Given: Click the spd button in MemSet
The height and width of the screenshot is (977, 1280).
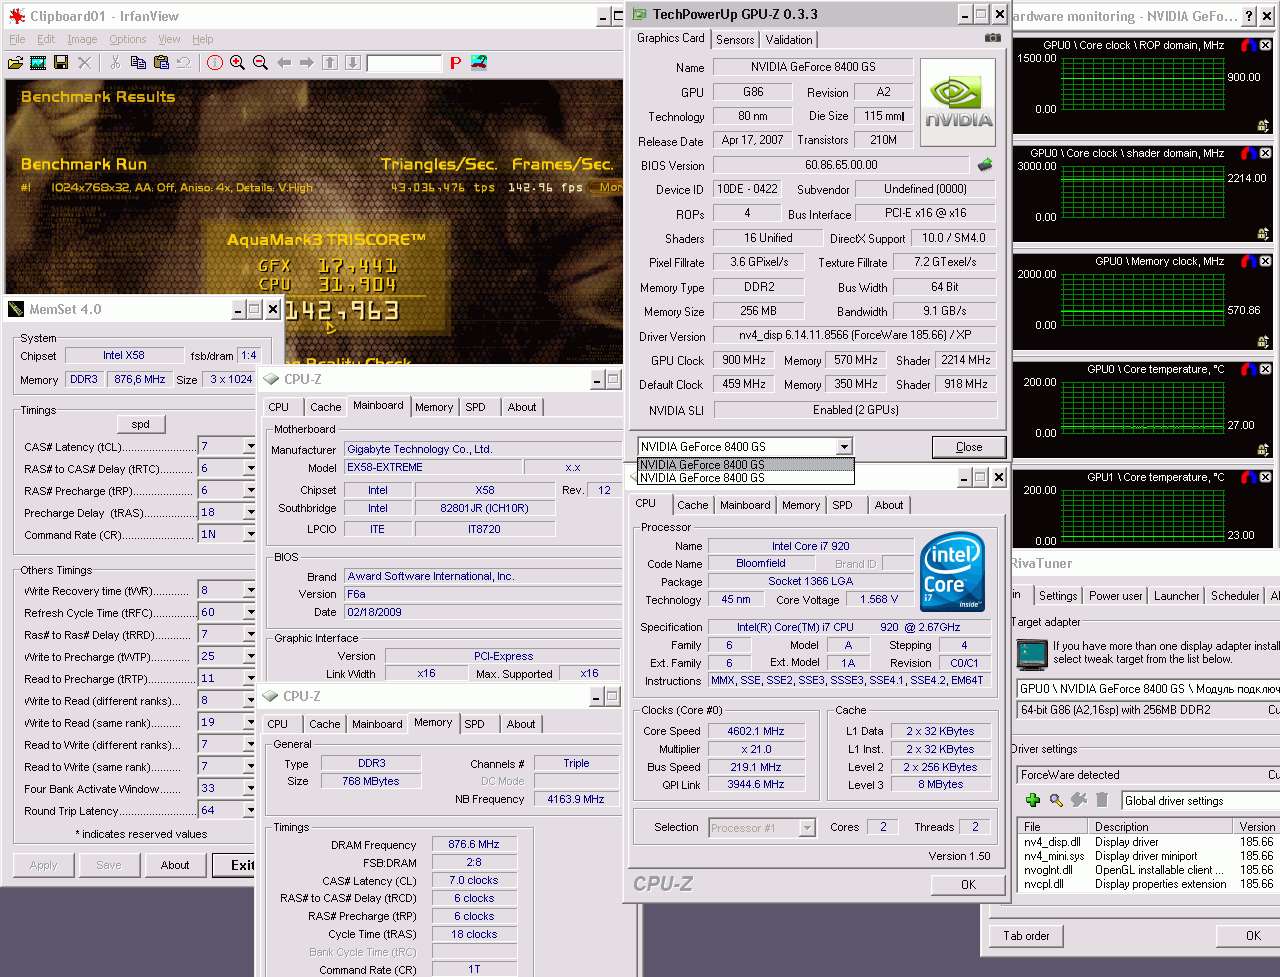Looking at the screenshot, I should tap(141, 424).
